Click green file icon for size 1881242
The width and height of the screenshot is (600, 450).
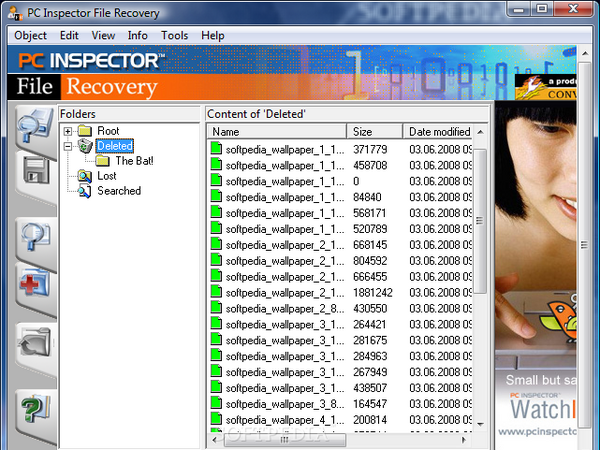tap(216, 292)
